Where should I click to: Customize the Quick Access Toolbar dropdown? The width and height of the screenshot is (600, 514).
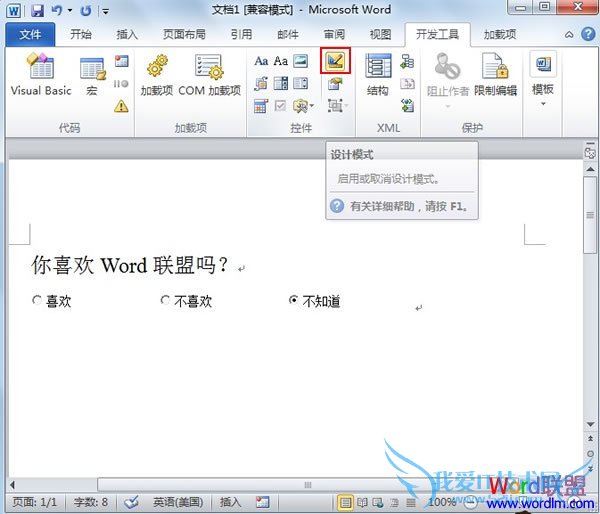click(105, 11)
